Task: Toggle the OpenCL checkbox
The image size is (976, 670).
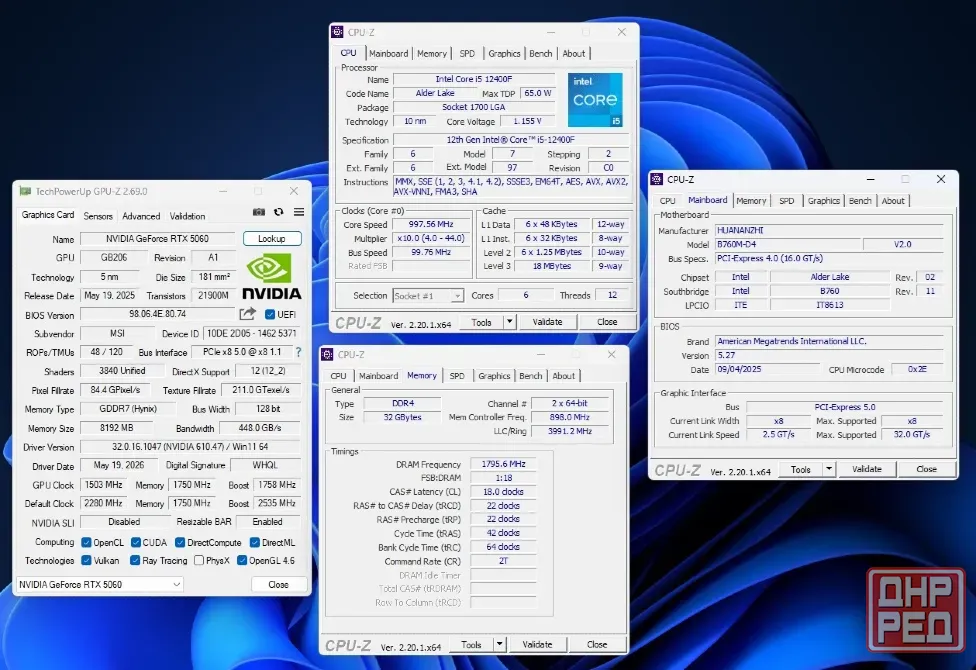Action: [87, 542]
